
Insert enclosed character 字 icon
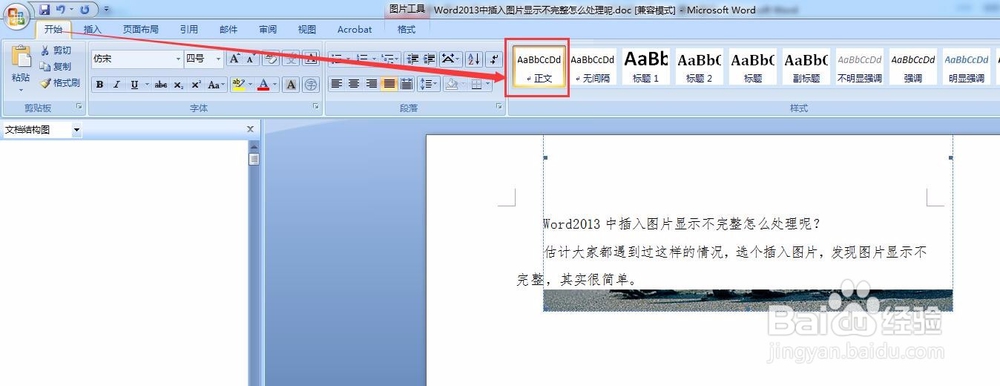[x=311, y=85]
